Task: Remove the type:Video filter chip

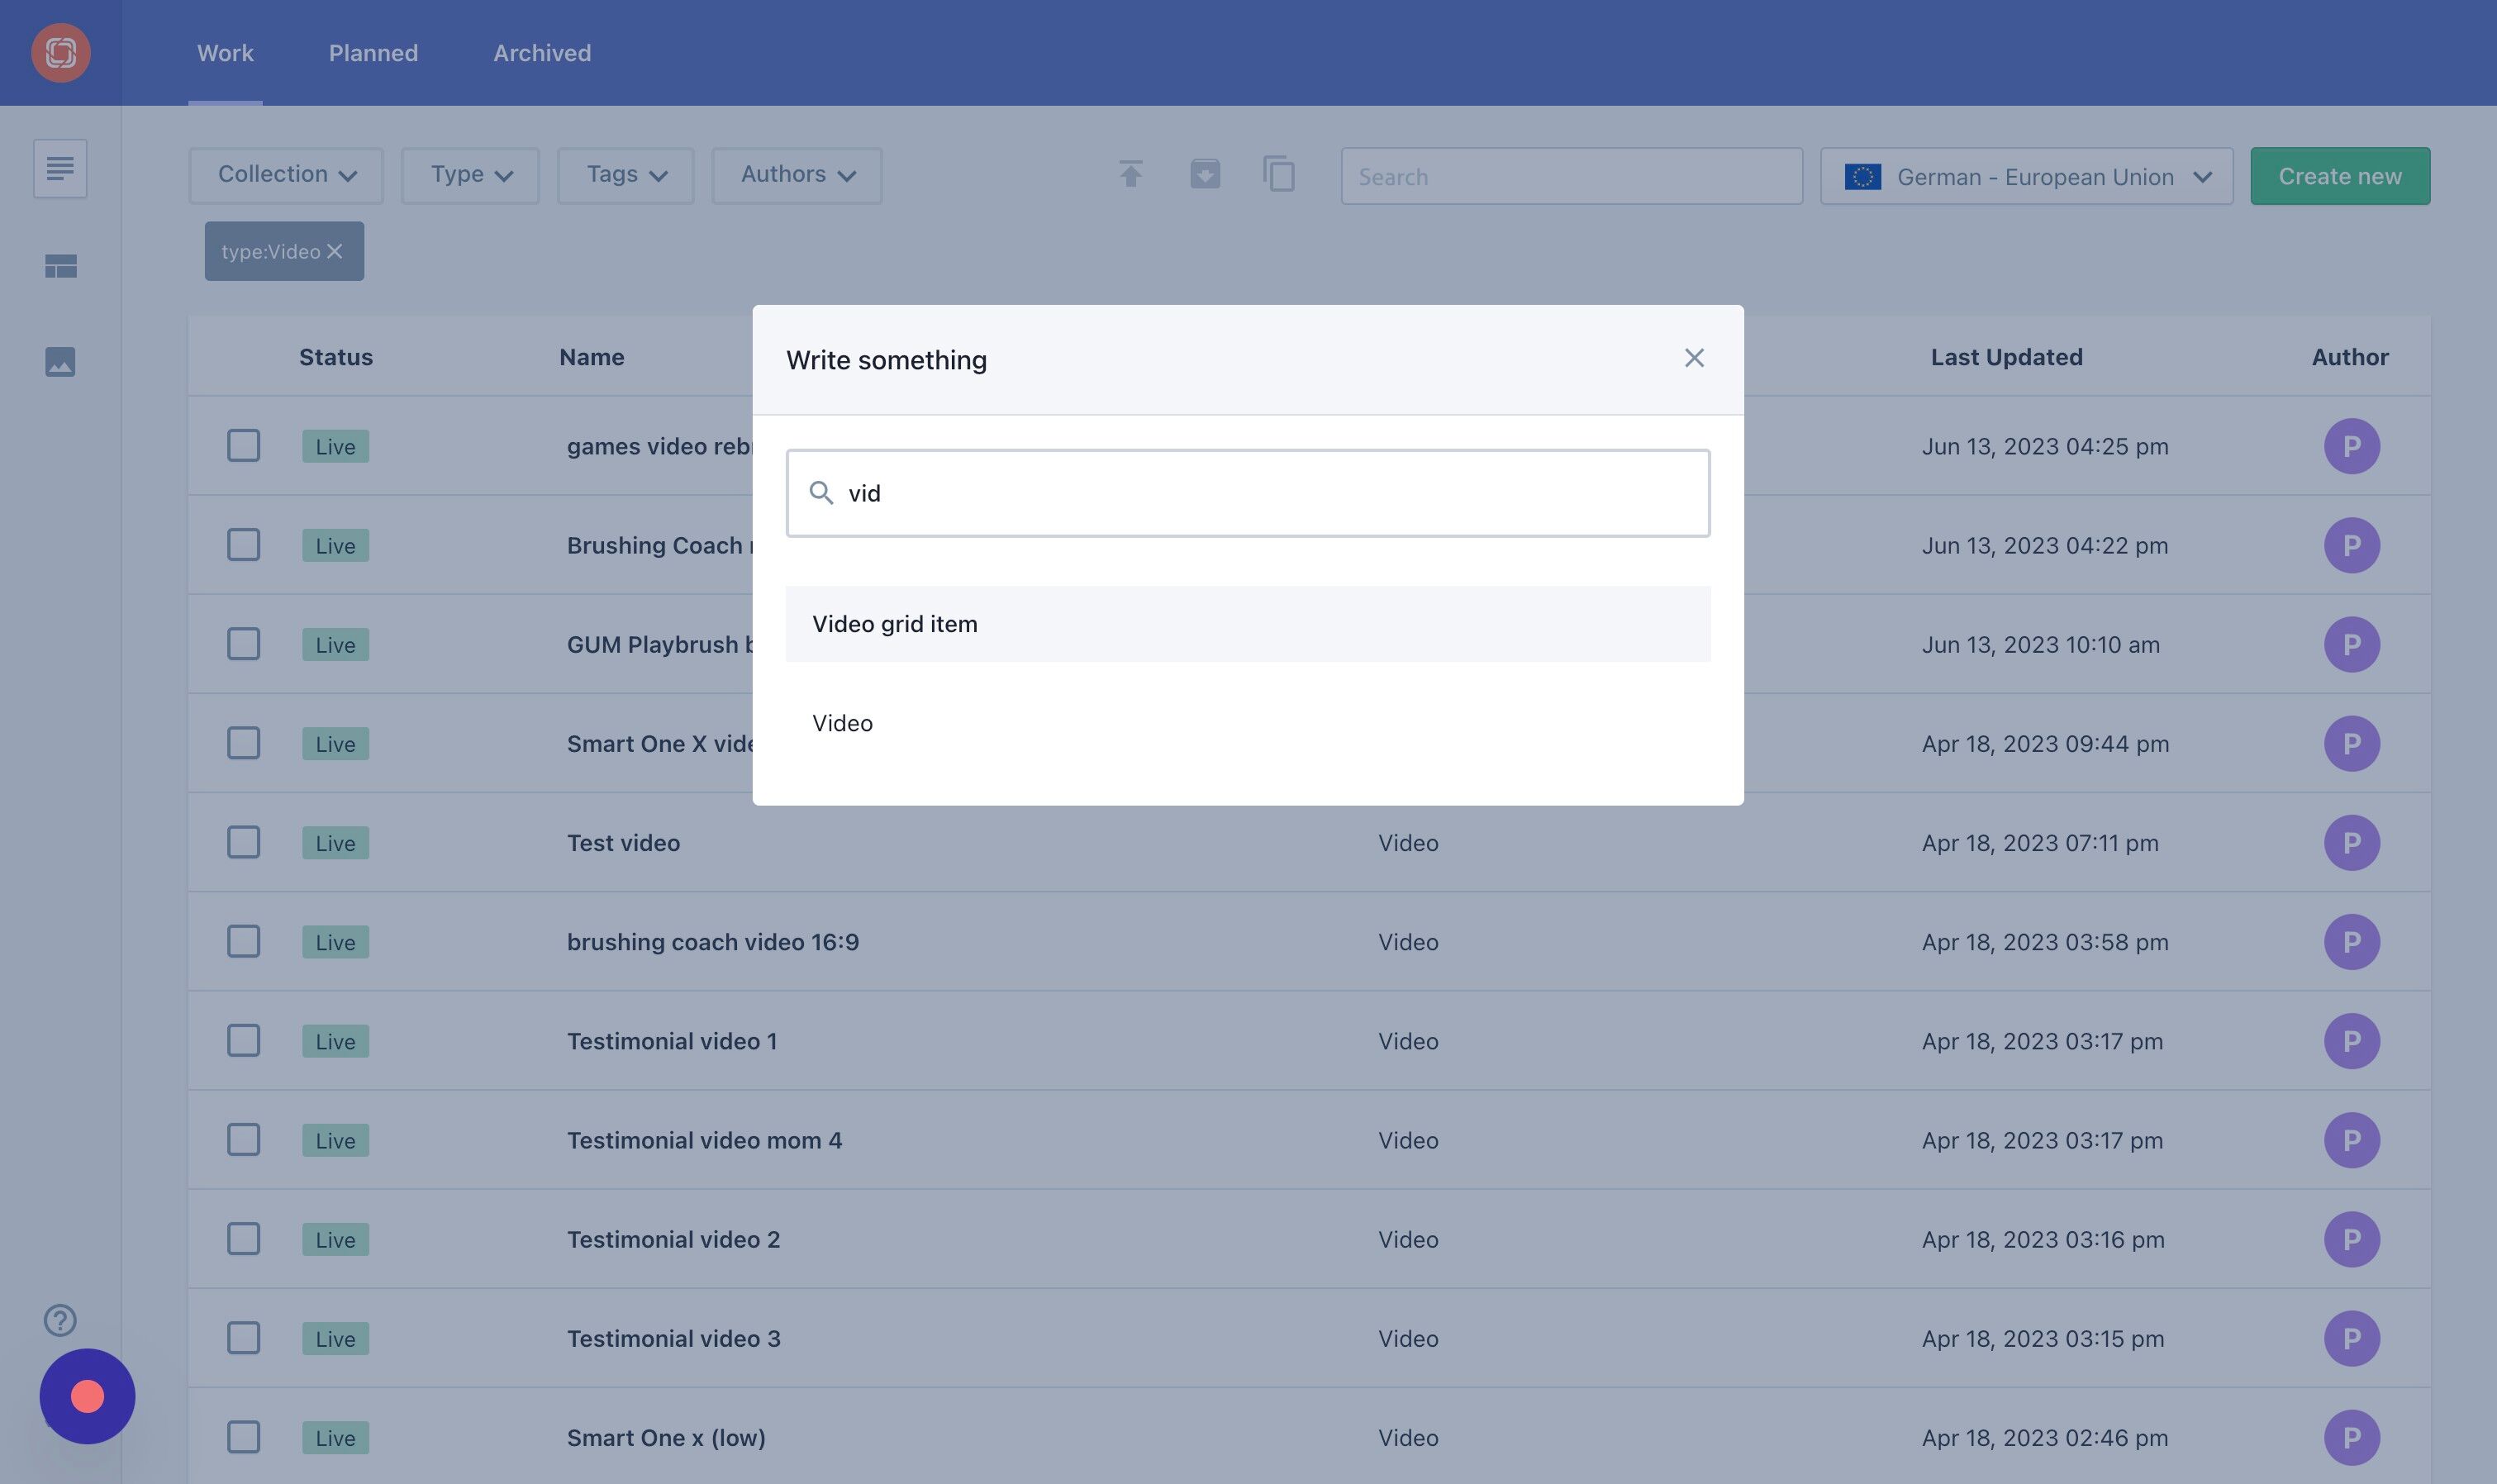Action: (x=335, y=252)
